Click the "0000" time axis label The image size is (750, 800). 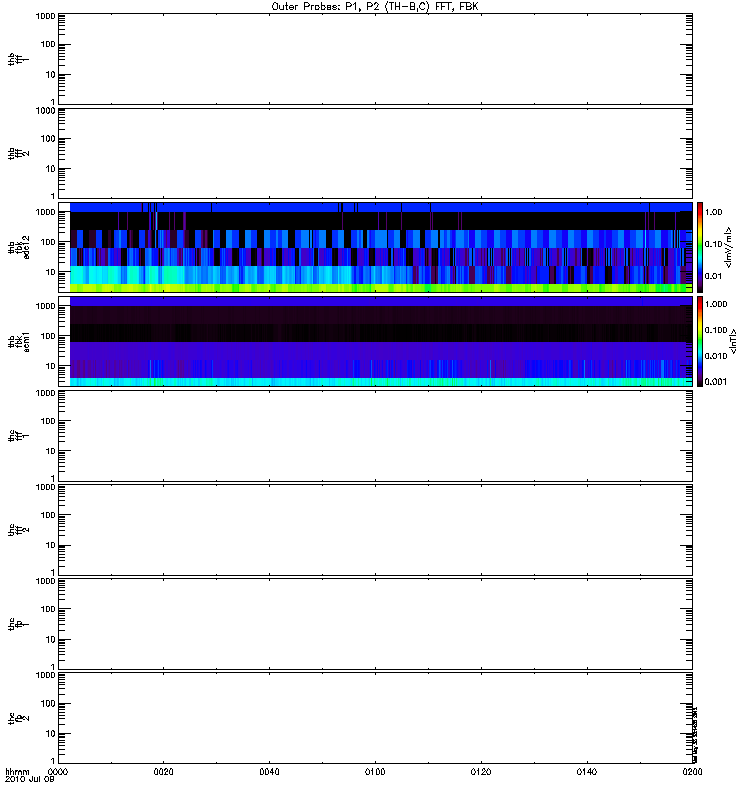pos(58,772)
